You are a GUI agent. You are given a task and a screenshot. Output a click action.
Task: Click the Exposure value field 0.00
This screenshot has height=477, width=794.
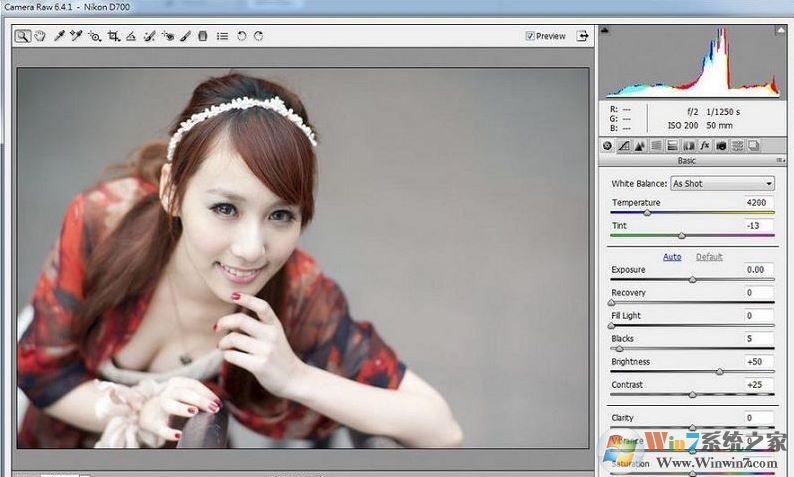tap(759, 269)
